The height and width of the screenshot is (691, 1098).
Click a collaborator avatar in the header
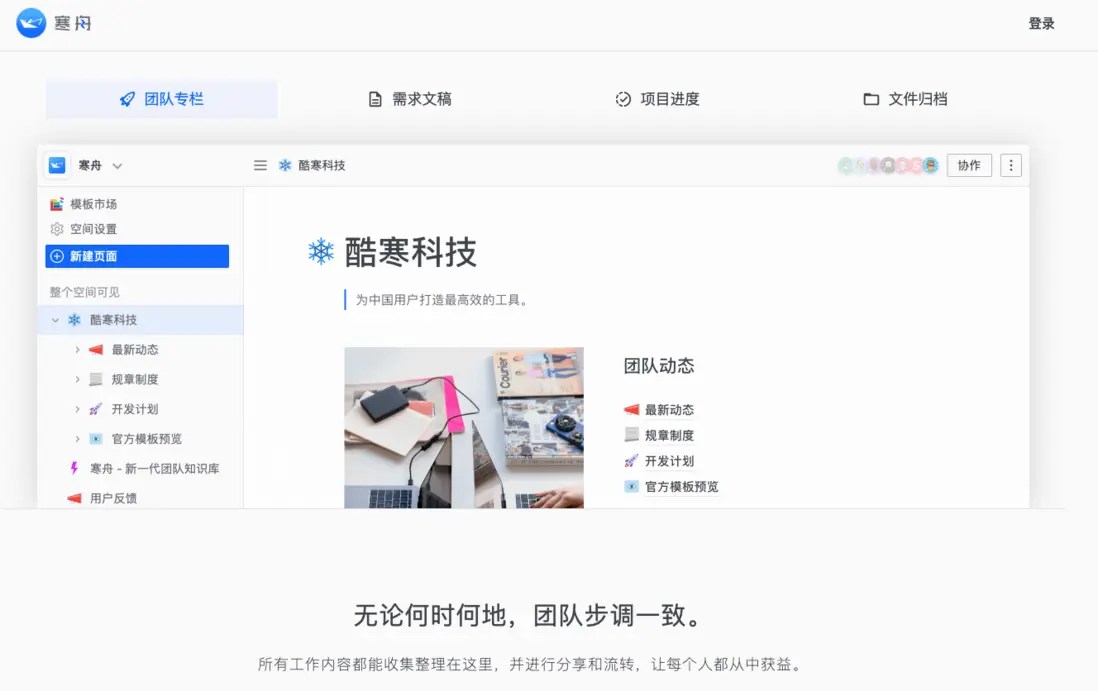pyautogui.click(x=930, y=165)
